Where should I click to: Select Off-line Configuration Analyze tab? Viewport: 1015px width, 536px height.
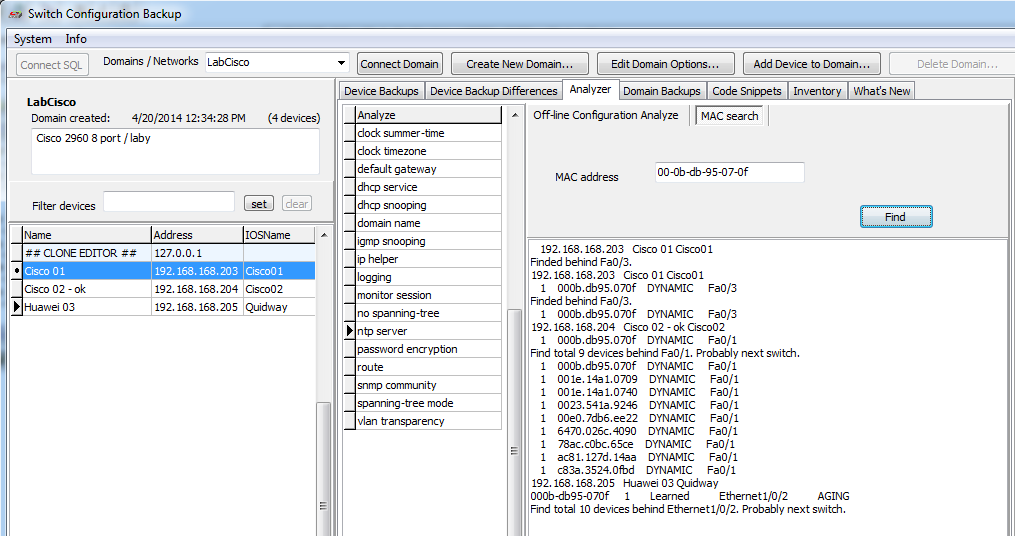click(606, 115)
